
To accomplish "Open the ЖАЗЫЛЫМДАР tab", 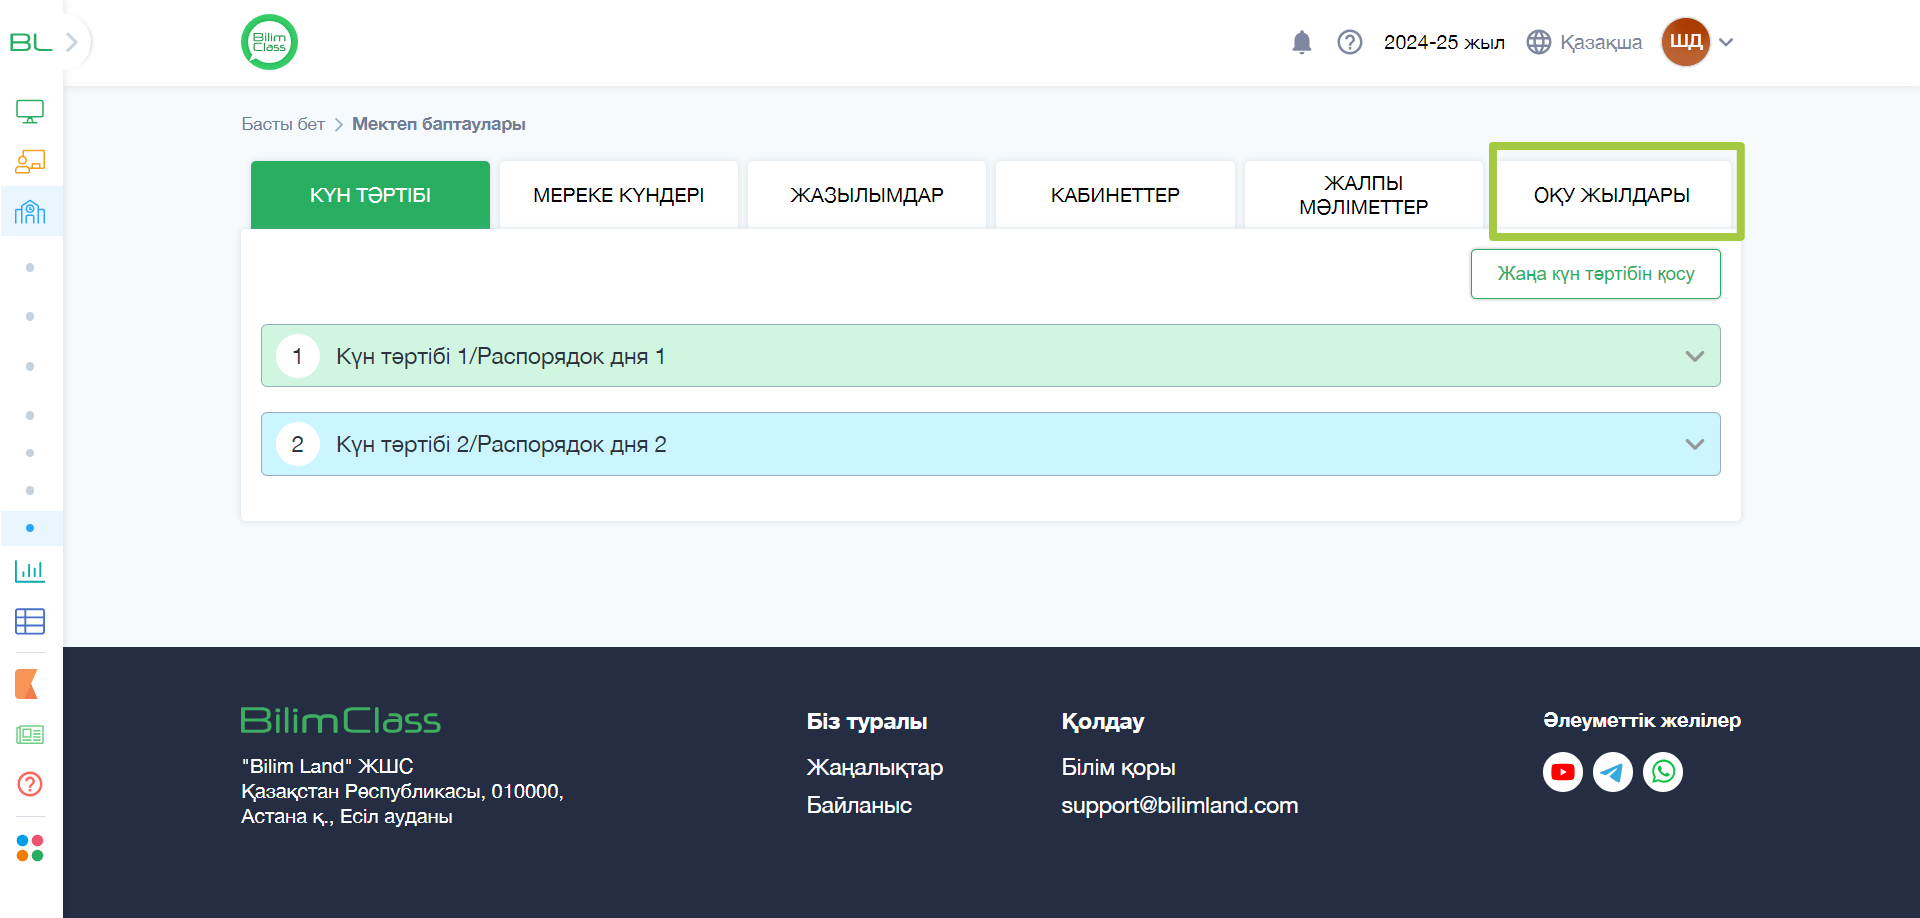I will click(x=867, y=195).
